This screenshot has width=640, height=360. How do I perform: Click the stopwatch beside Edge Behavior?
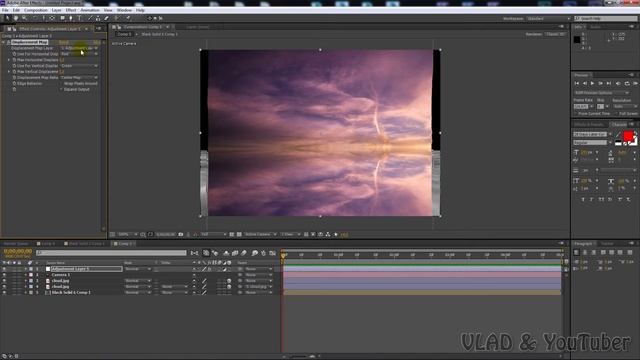pos(14,83)
